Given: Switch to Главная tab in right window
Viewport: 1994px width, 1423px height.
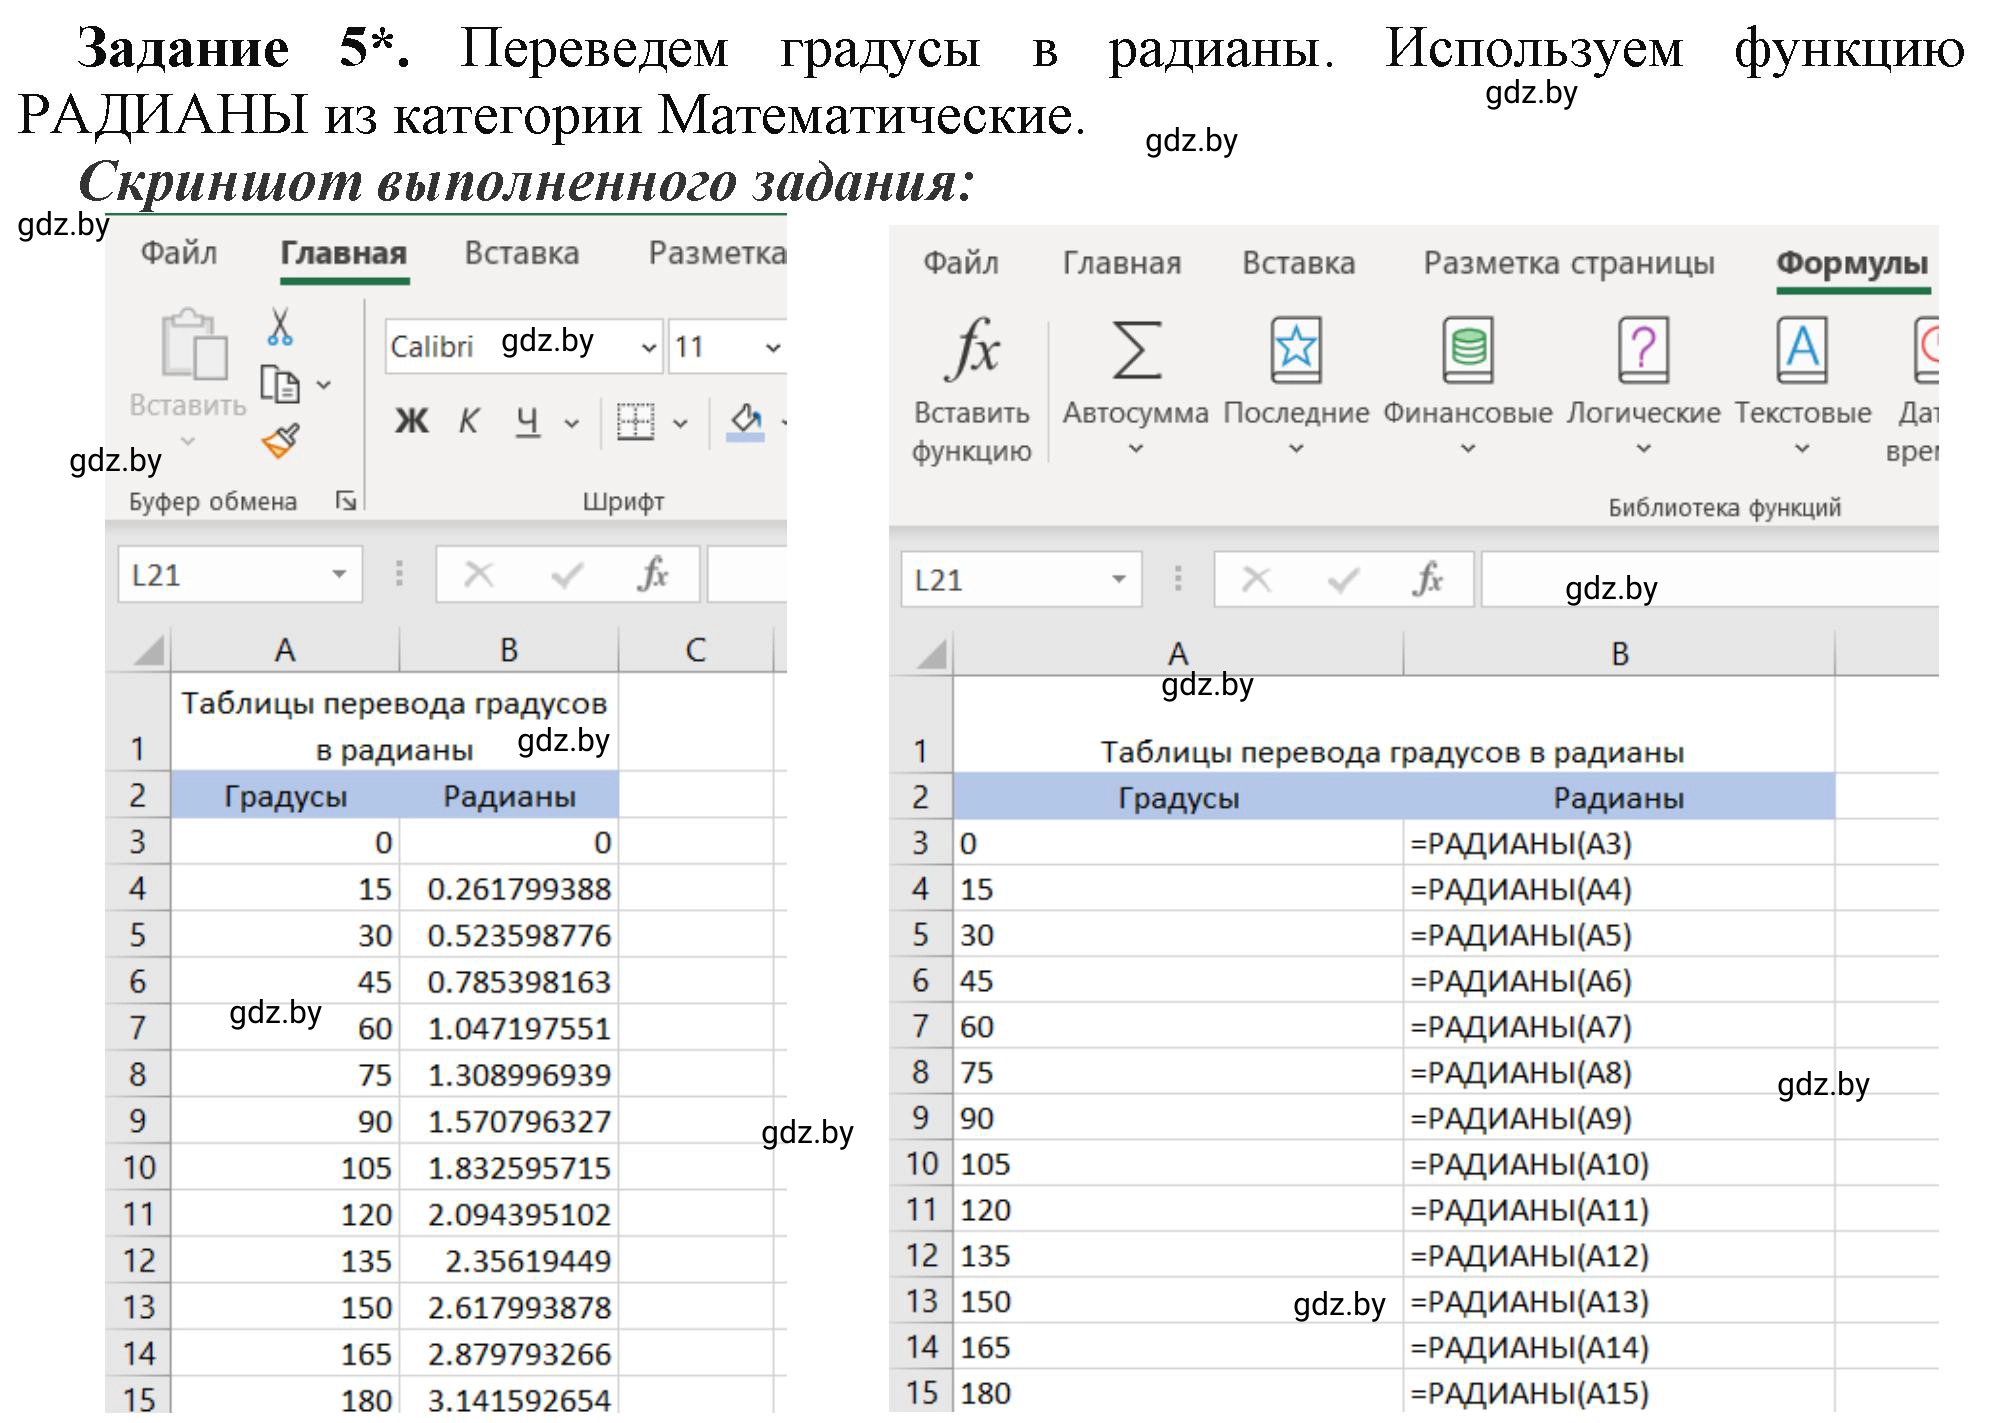Looking at the screenshot, I should tap(1122, 263).
